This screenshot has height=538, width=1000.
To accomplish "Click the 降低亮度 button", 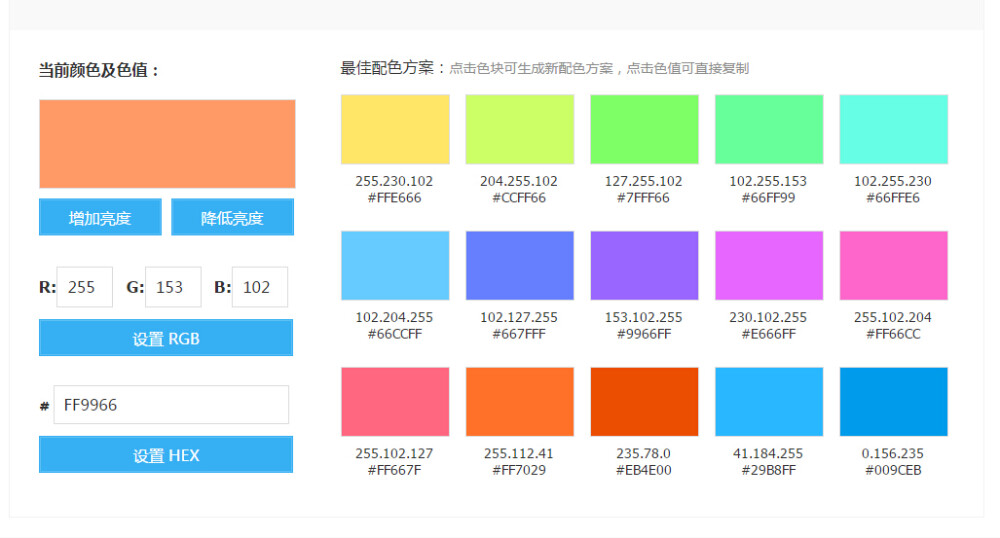I will [232, 218].
